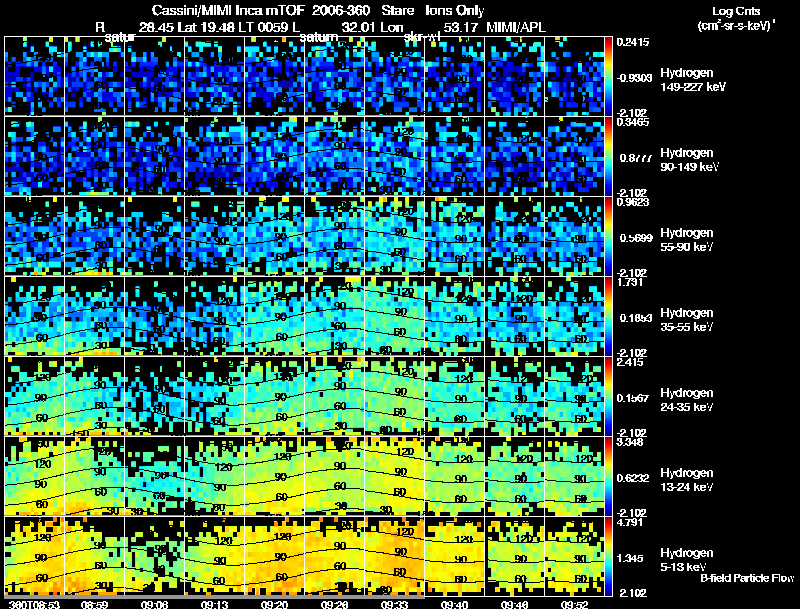This screenshot has width=800, height=609.
Task: Click the '09:26' time axis label
Action: click(x=335, y=604)
